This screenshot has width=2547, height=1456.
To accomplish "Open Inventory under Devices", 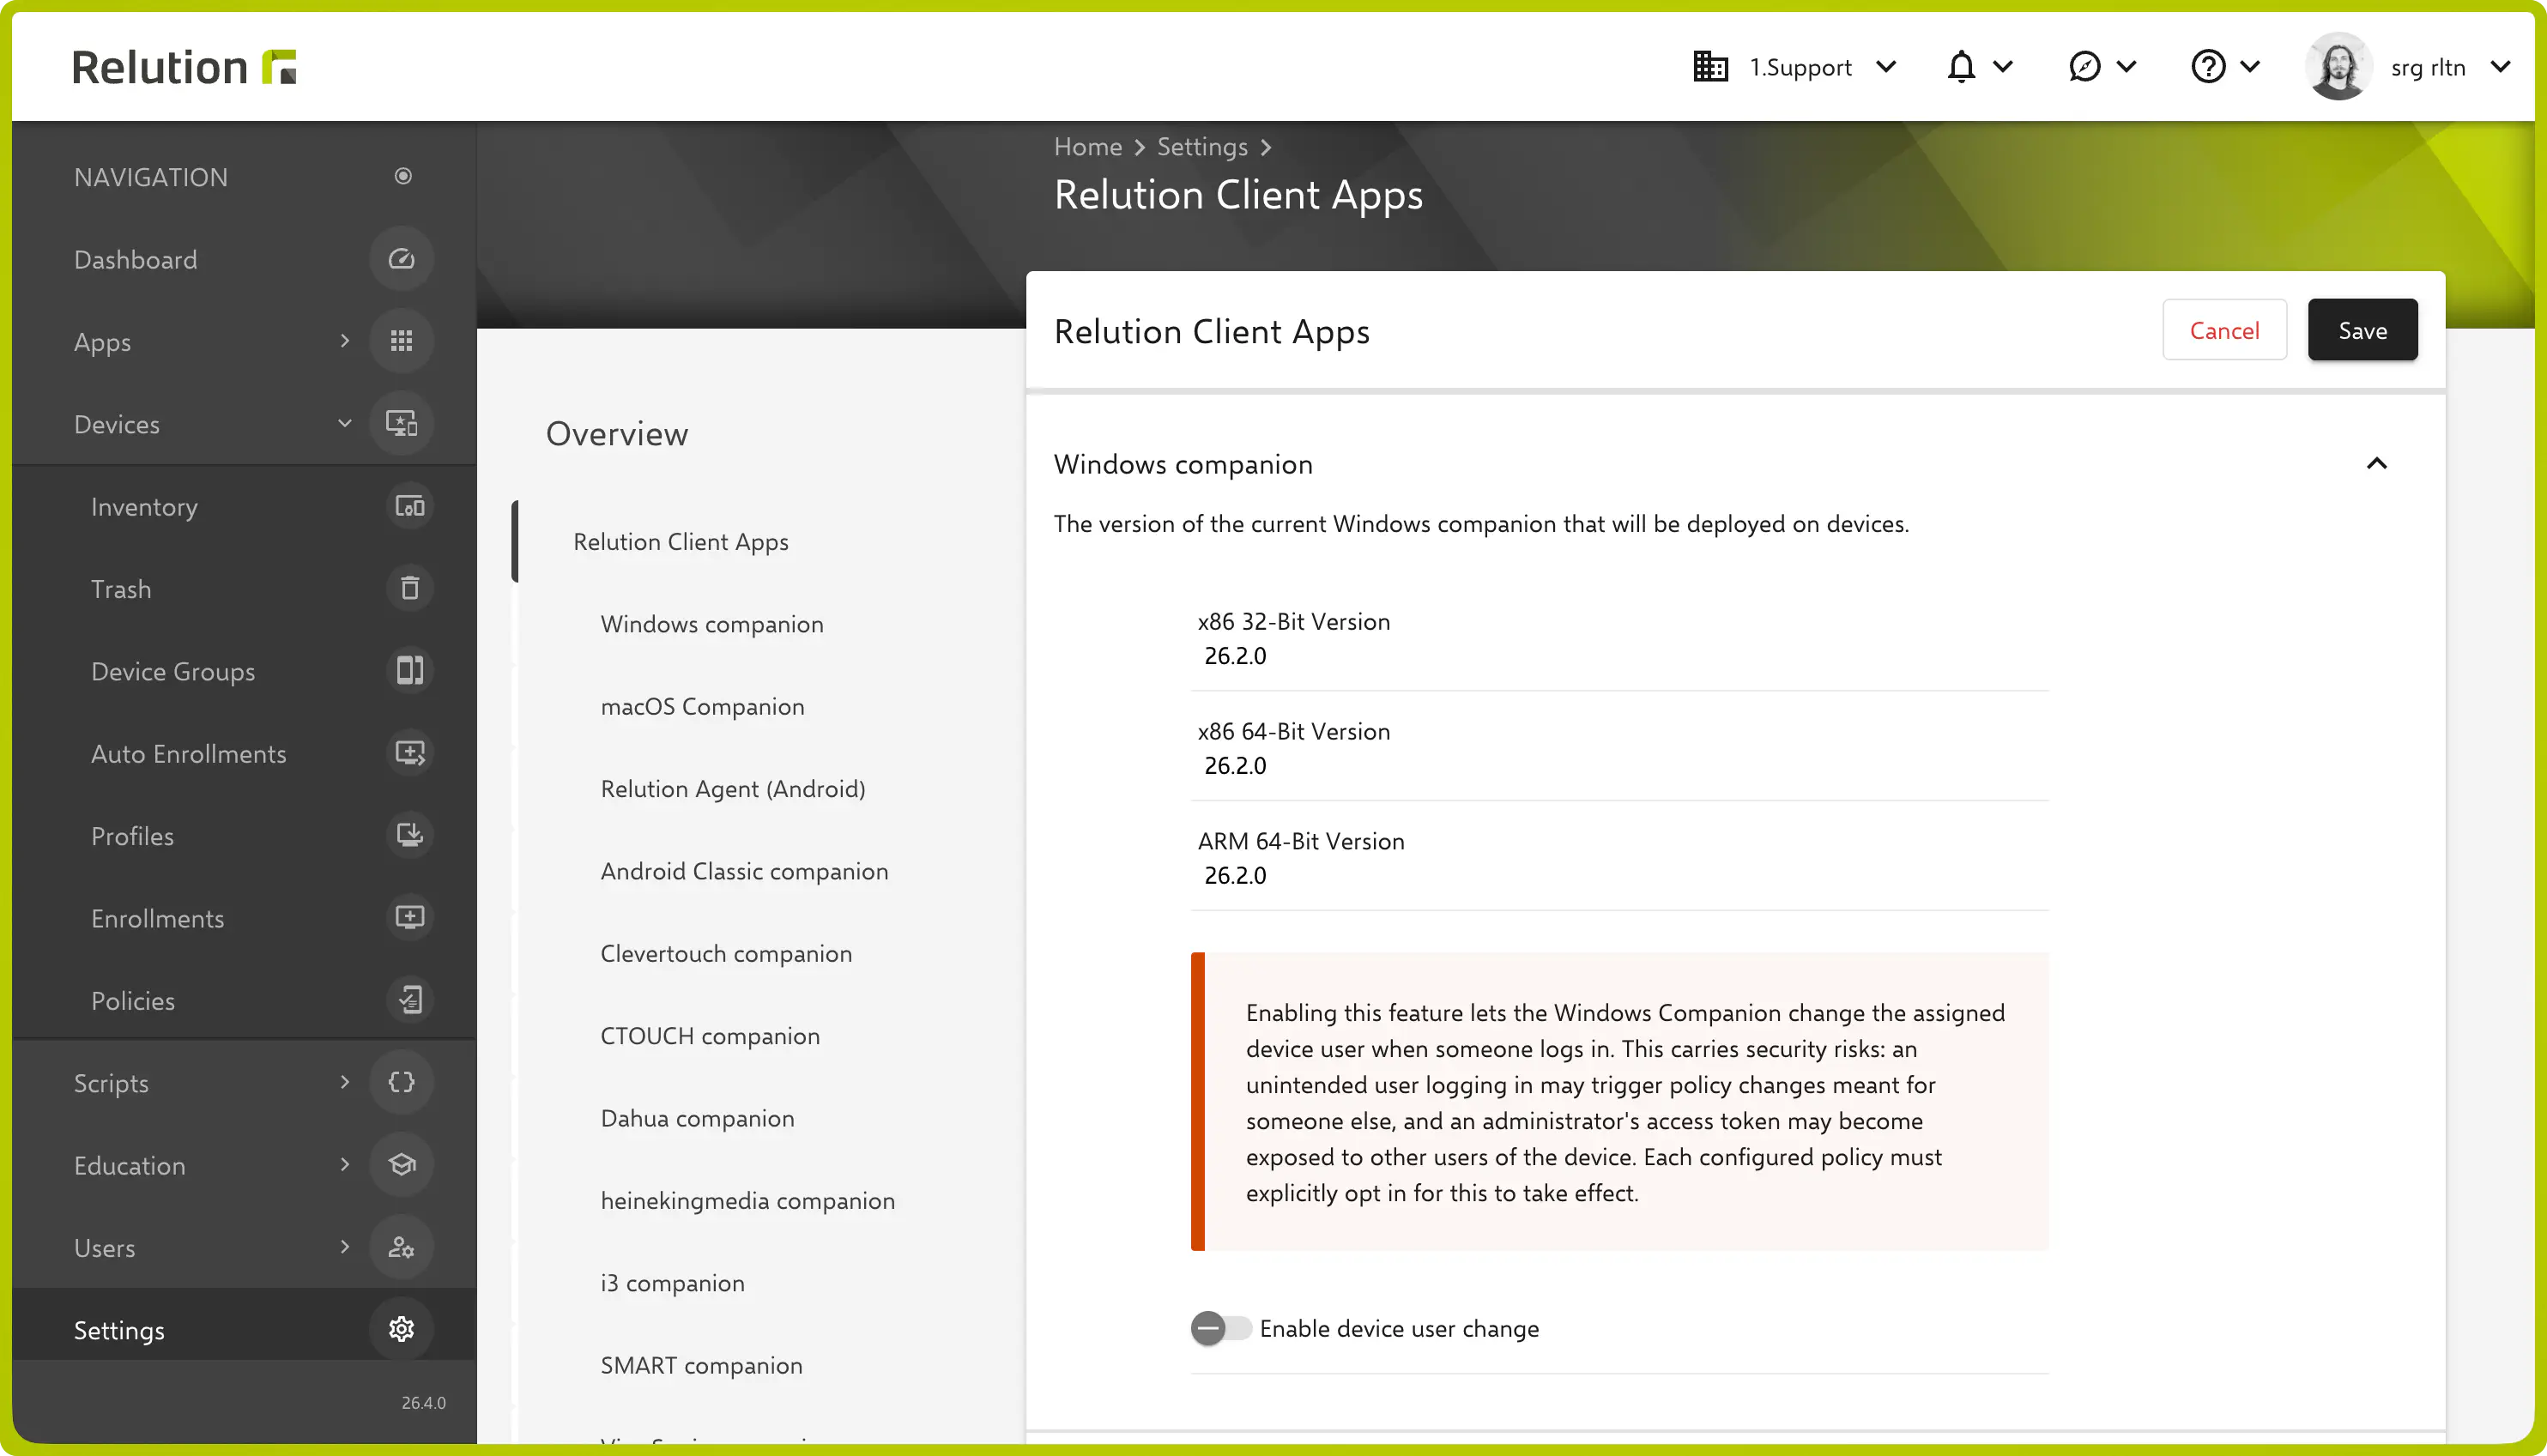I will (x=144, y=506).
